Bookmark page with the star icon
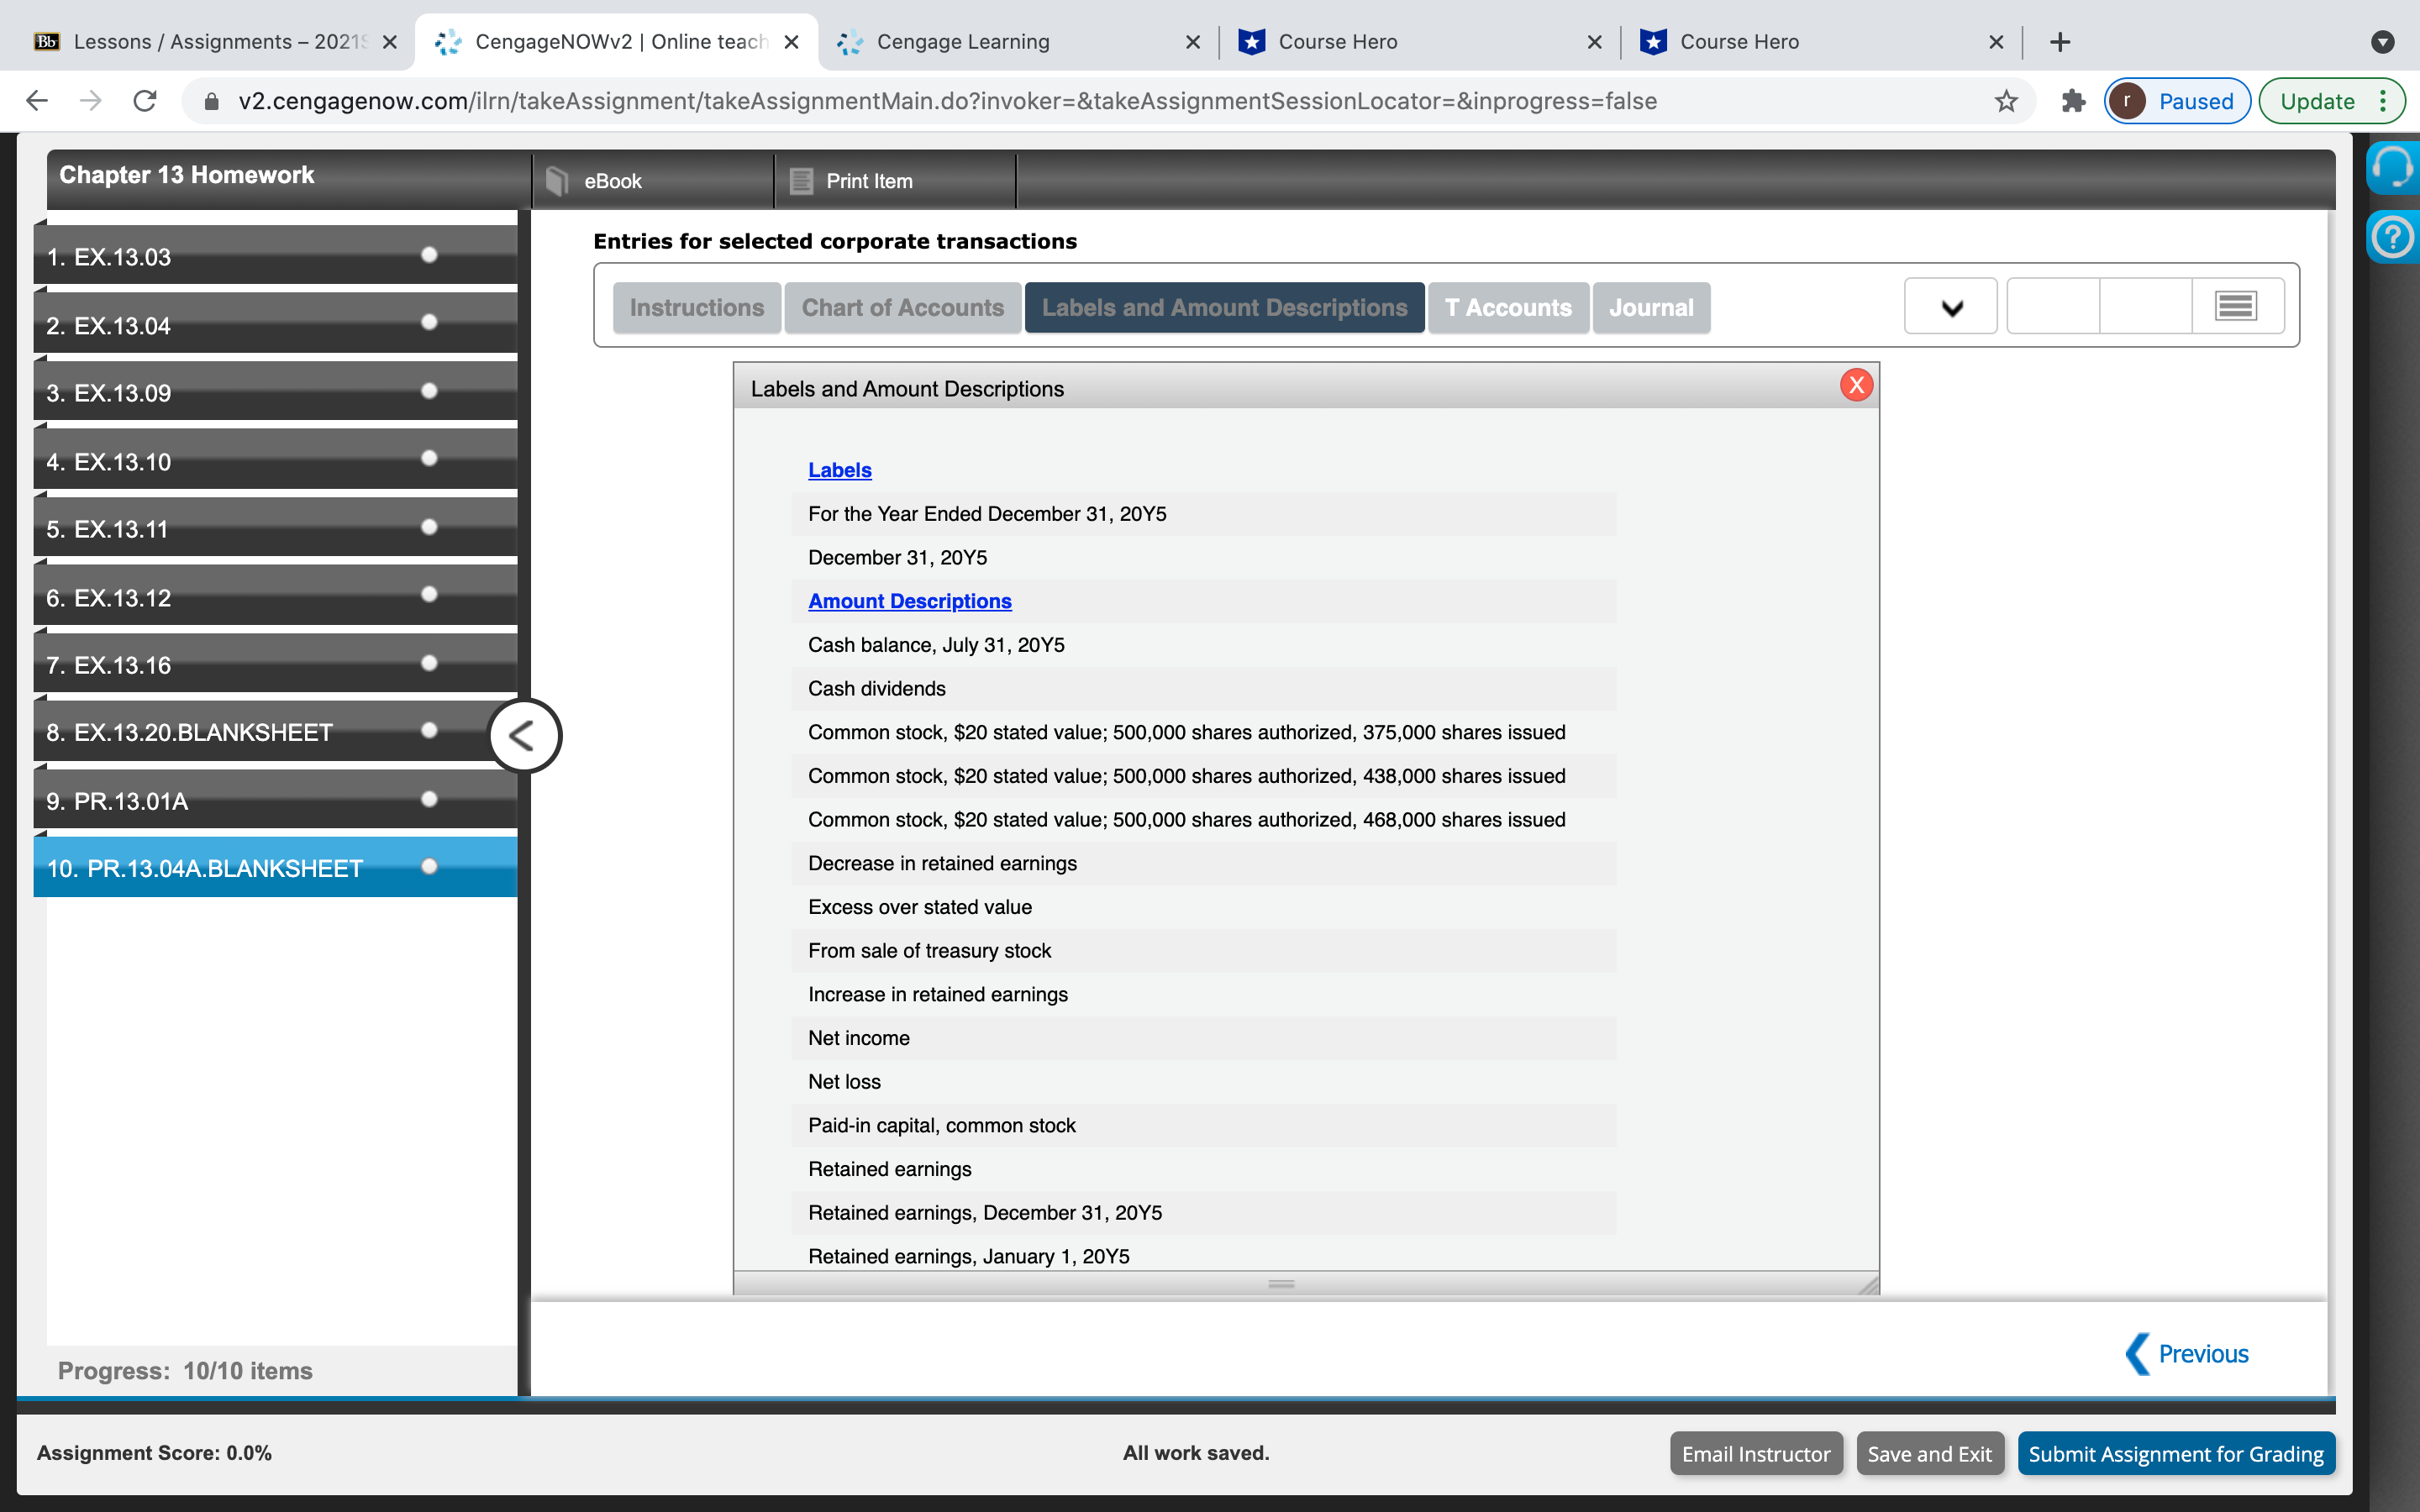Viewport: 2420px width, 1512px height. [x=2006, y=101]
